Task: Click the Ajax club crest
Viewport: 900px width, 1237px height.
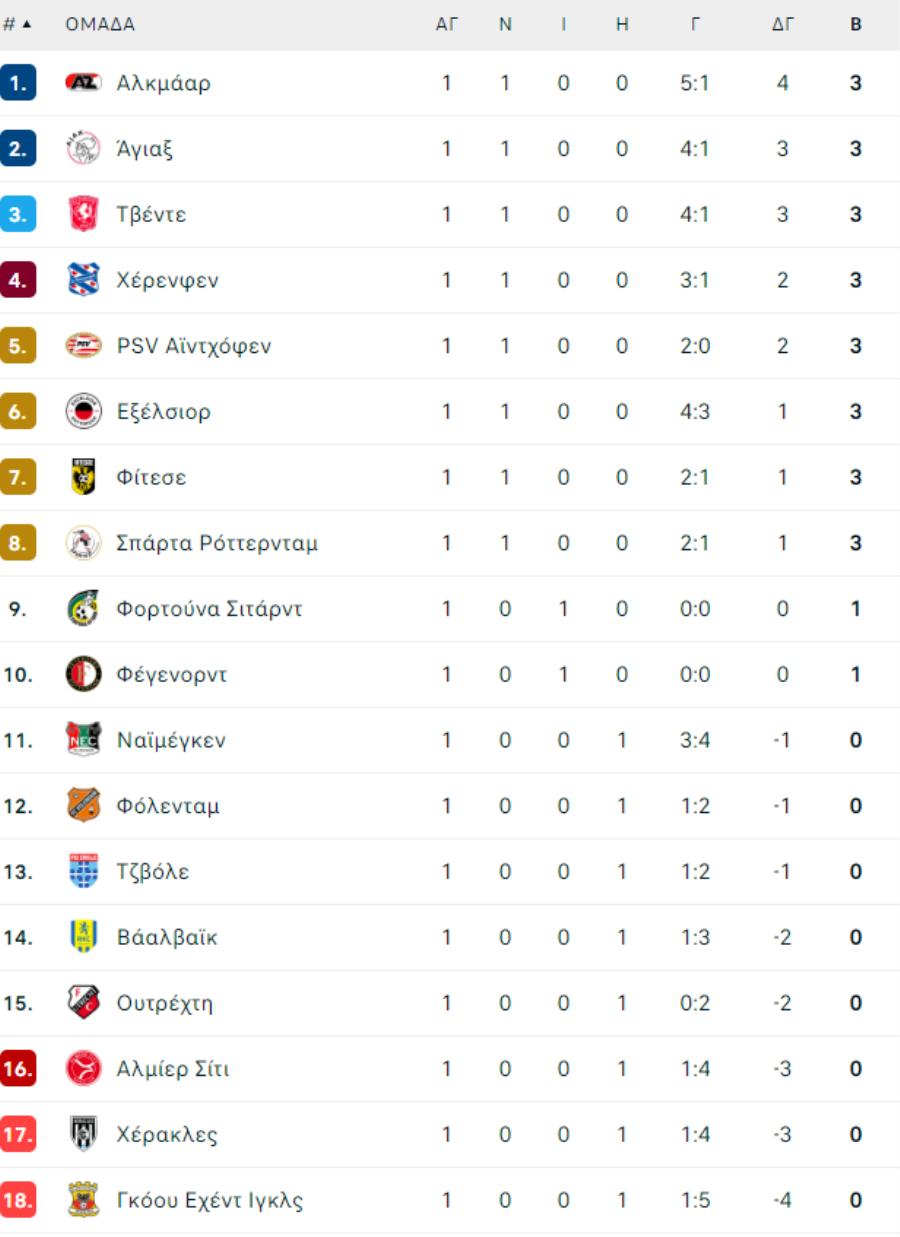Action: pos(83,149)
